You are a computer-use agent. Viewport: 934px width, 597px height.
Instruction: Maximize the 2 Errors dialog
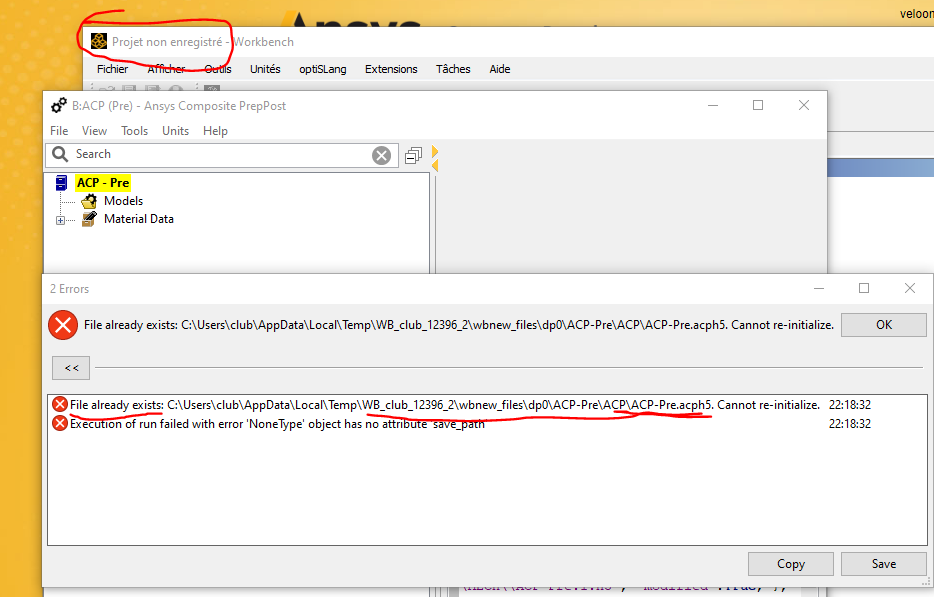click(864, 288)
